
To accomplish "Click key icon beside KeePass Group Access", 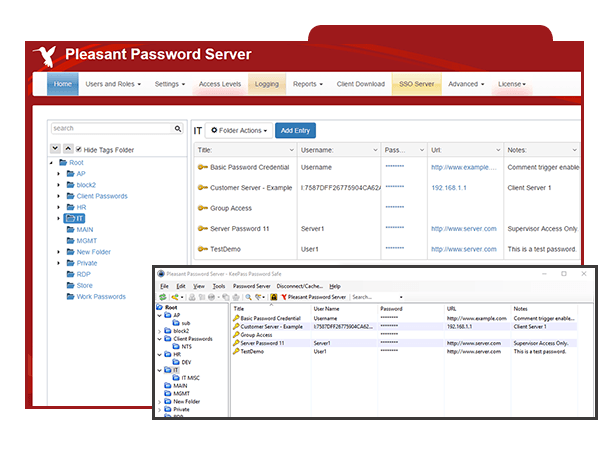I will [236, 335].
